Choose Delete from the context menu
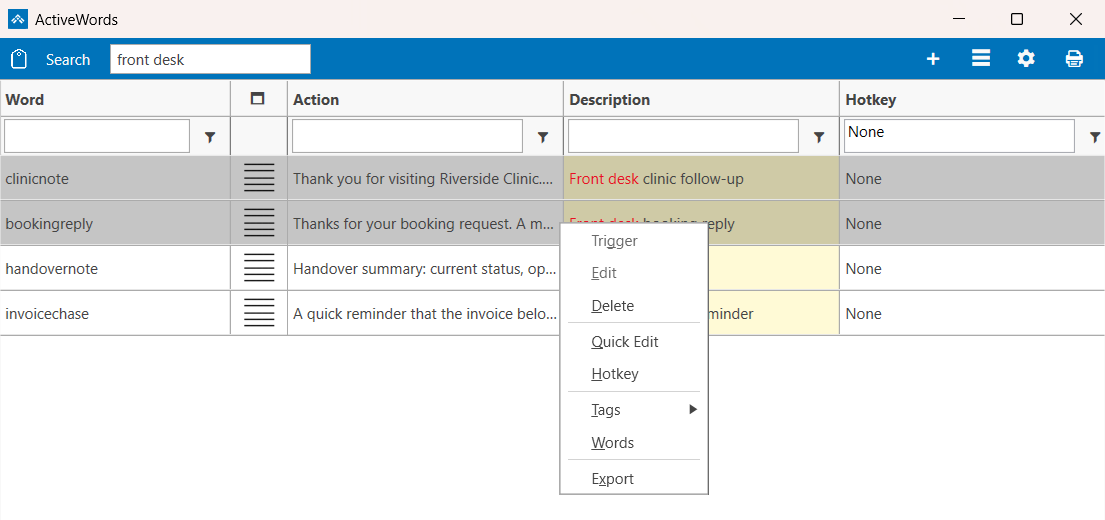Screen dimensions: 1105x520 pyautogui.click(x=634, y=306)
